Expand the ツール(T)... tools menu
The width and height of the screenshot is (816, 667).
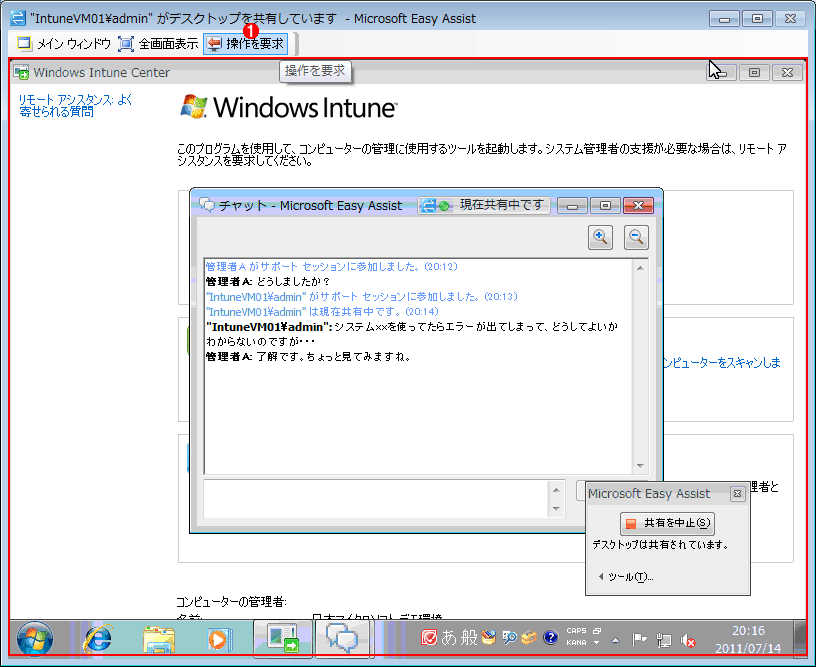[x=626, y=576]
